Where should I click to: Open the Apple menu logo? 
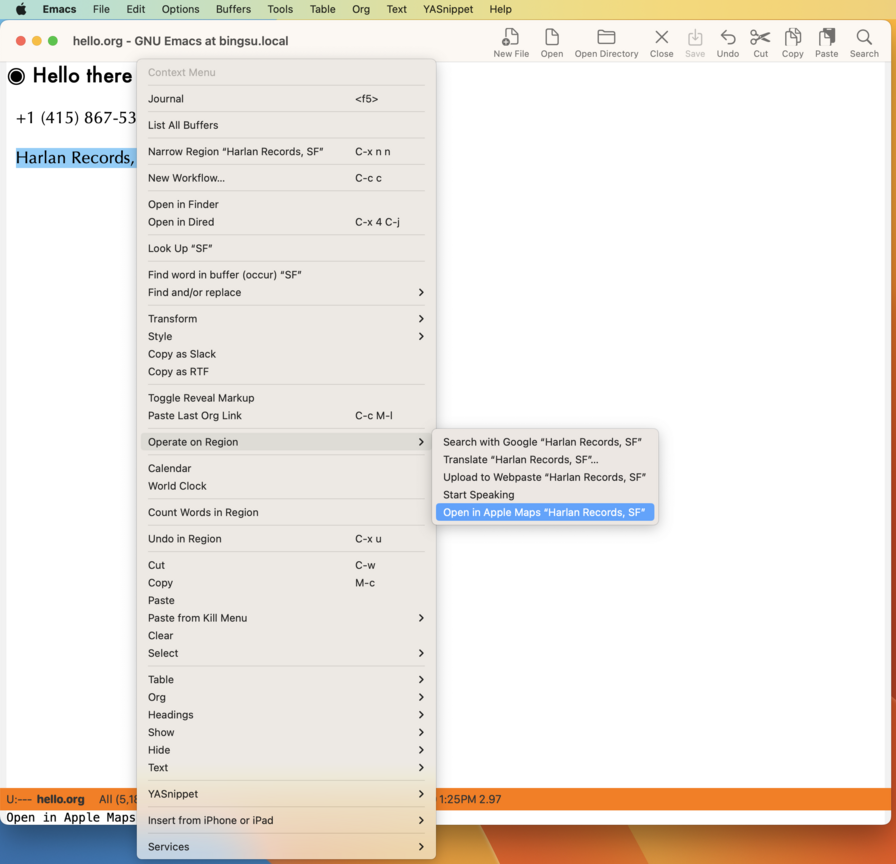tap(21, 9)
